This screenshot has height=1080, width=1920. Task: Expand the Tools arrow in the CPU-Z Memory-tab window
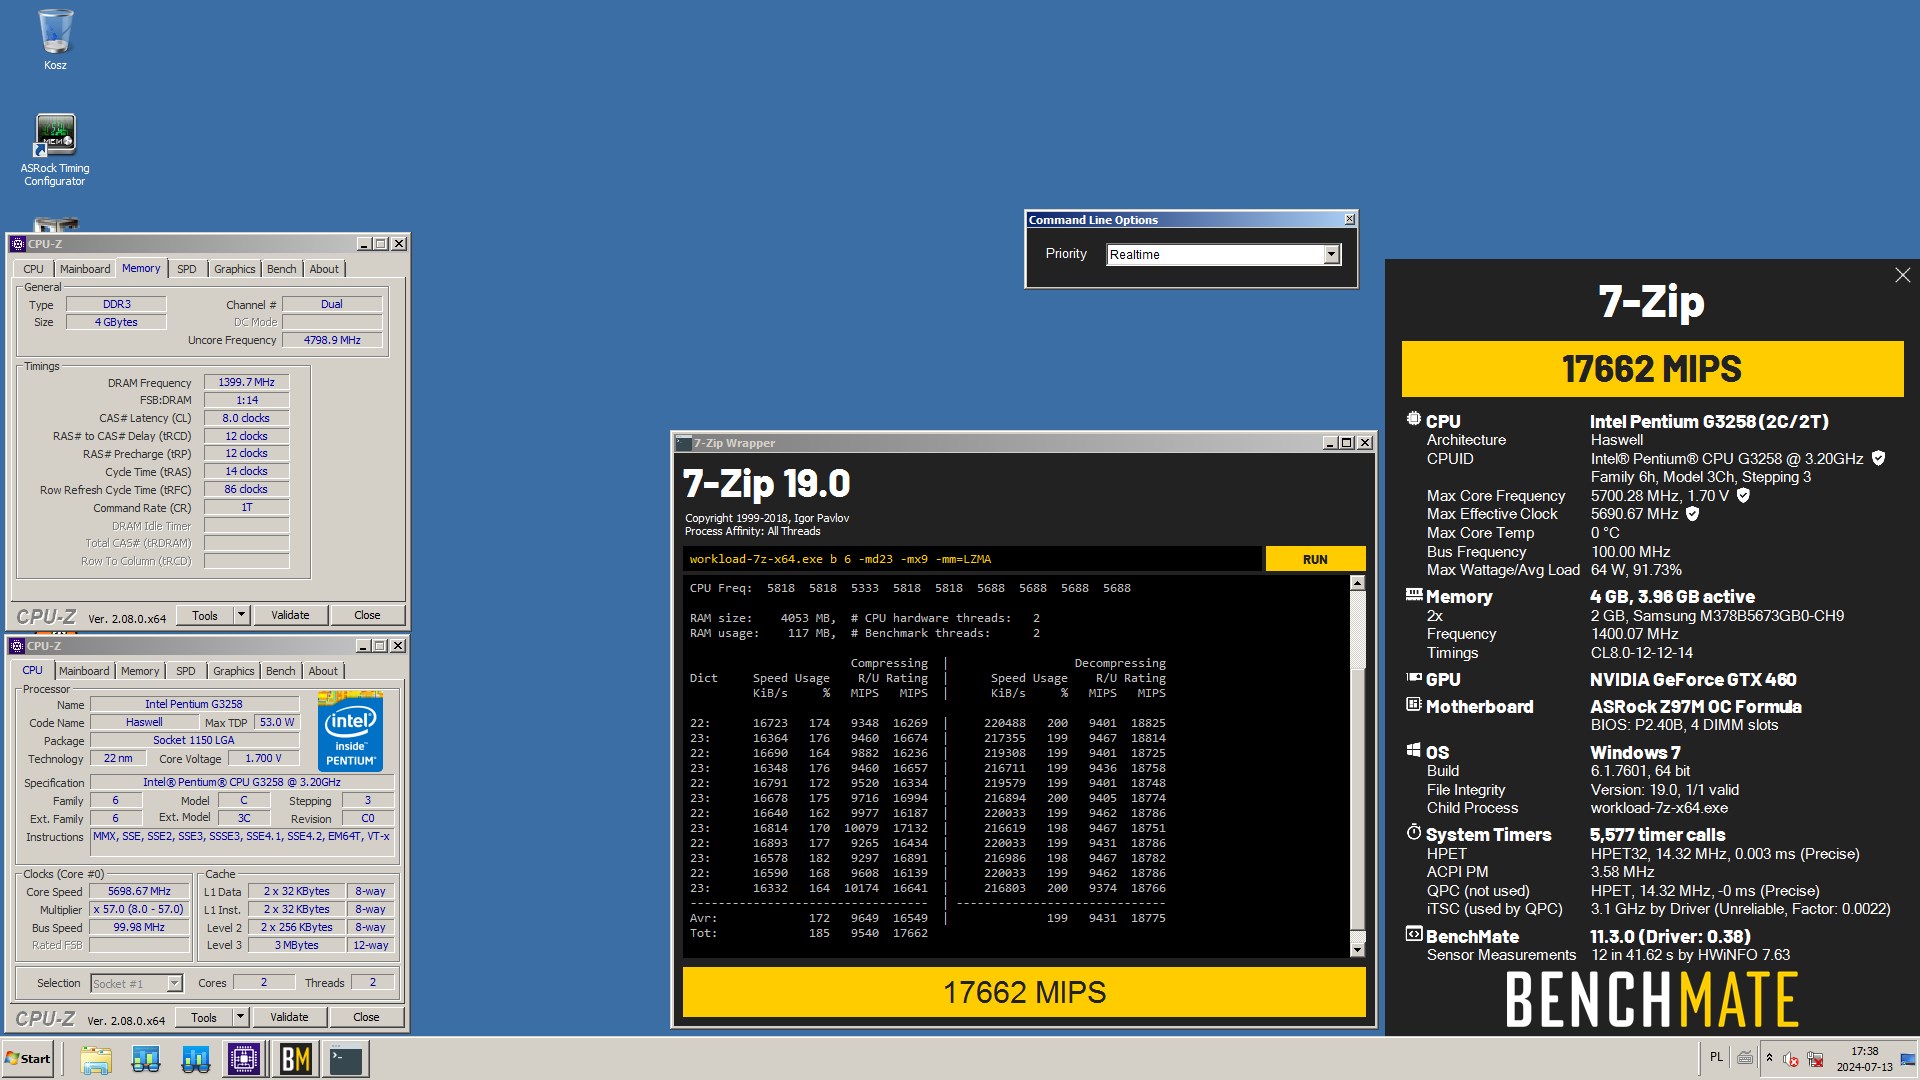point(241,615)
